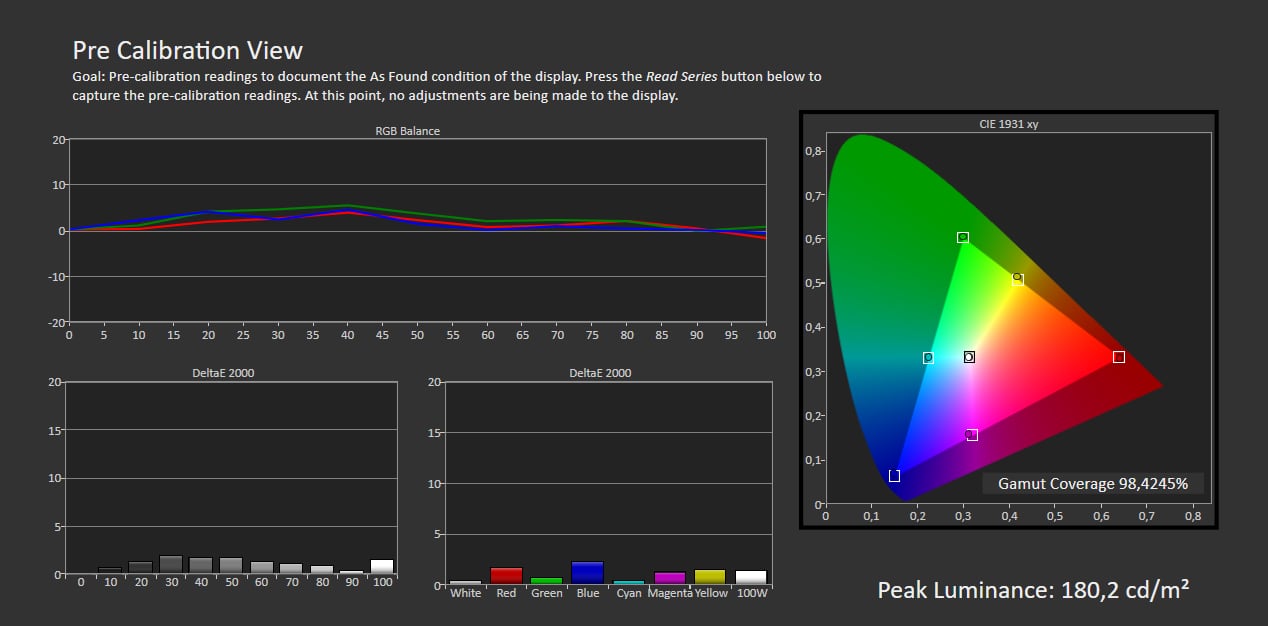Select the Magenta bar in color DeltaE chart
Image resolution: width=1268 pixels, height=626 pixels.
pyautogui.click(x=670, y=578)
